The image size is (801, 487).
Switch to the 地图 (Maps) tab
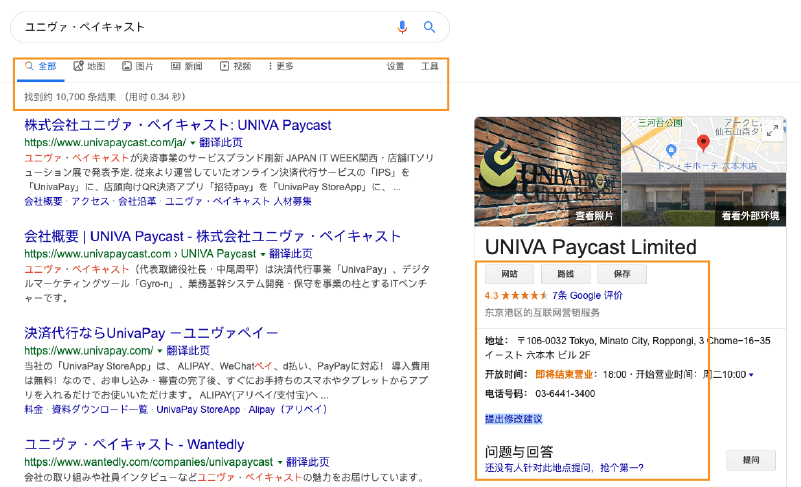coord(89,66)
